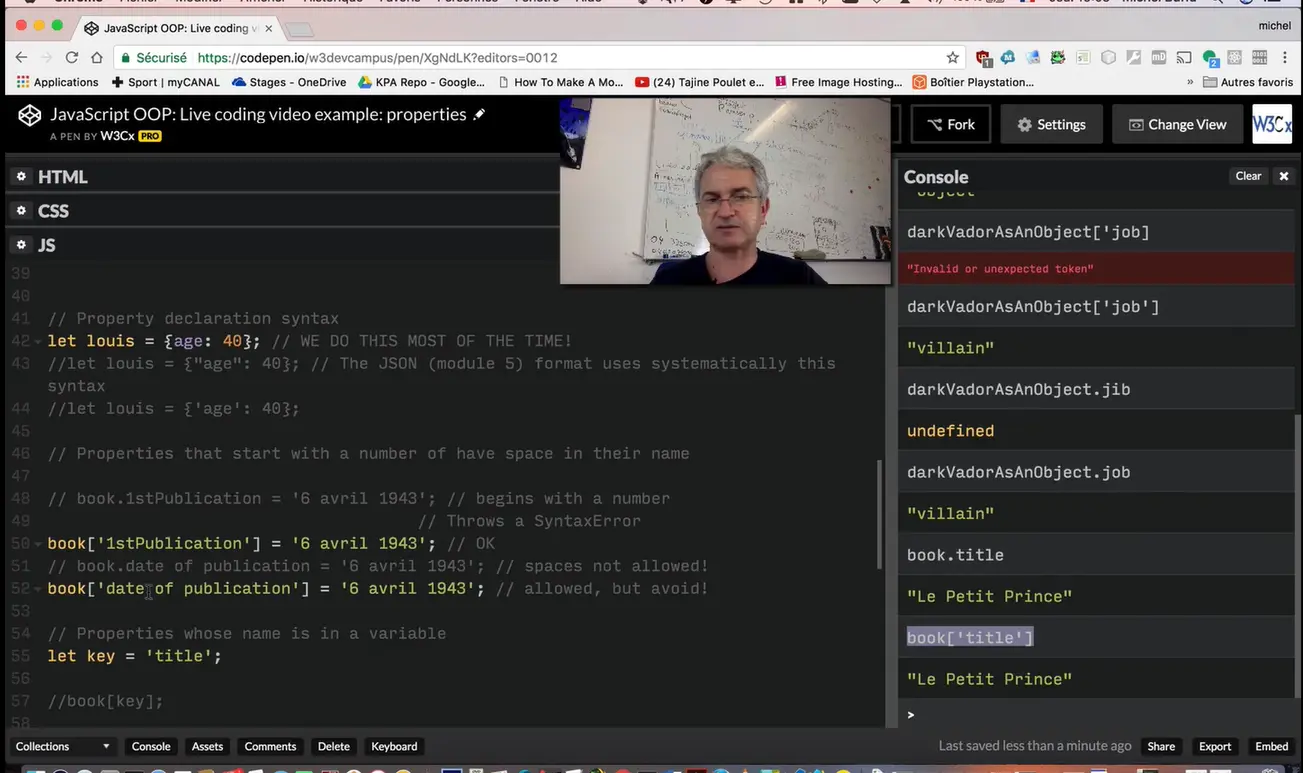Click the green frog extension icon
This screenshot has height=773, width=1303.
pos(1058,58)
